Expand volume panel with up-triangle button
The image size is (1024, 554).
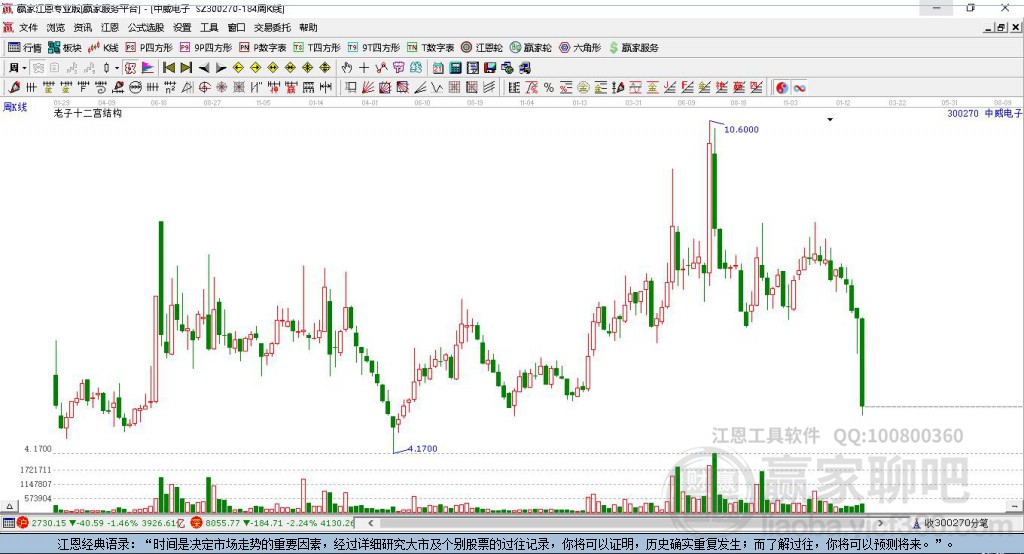(x=9, y=506)
